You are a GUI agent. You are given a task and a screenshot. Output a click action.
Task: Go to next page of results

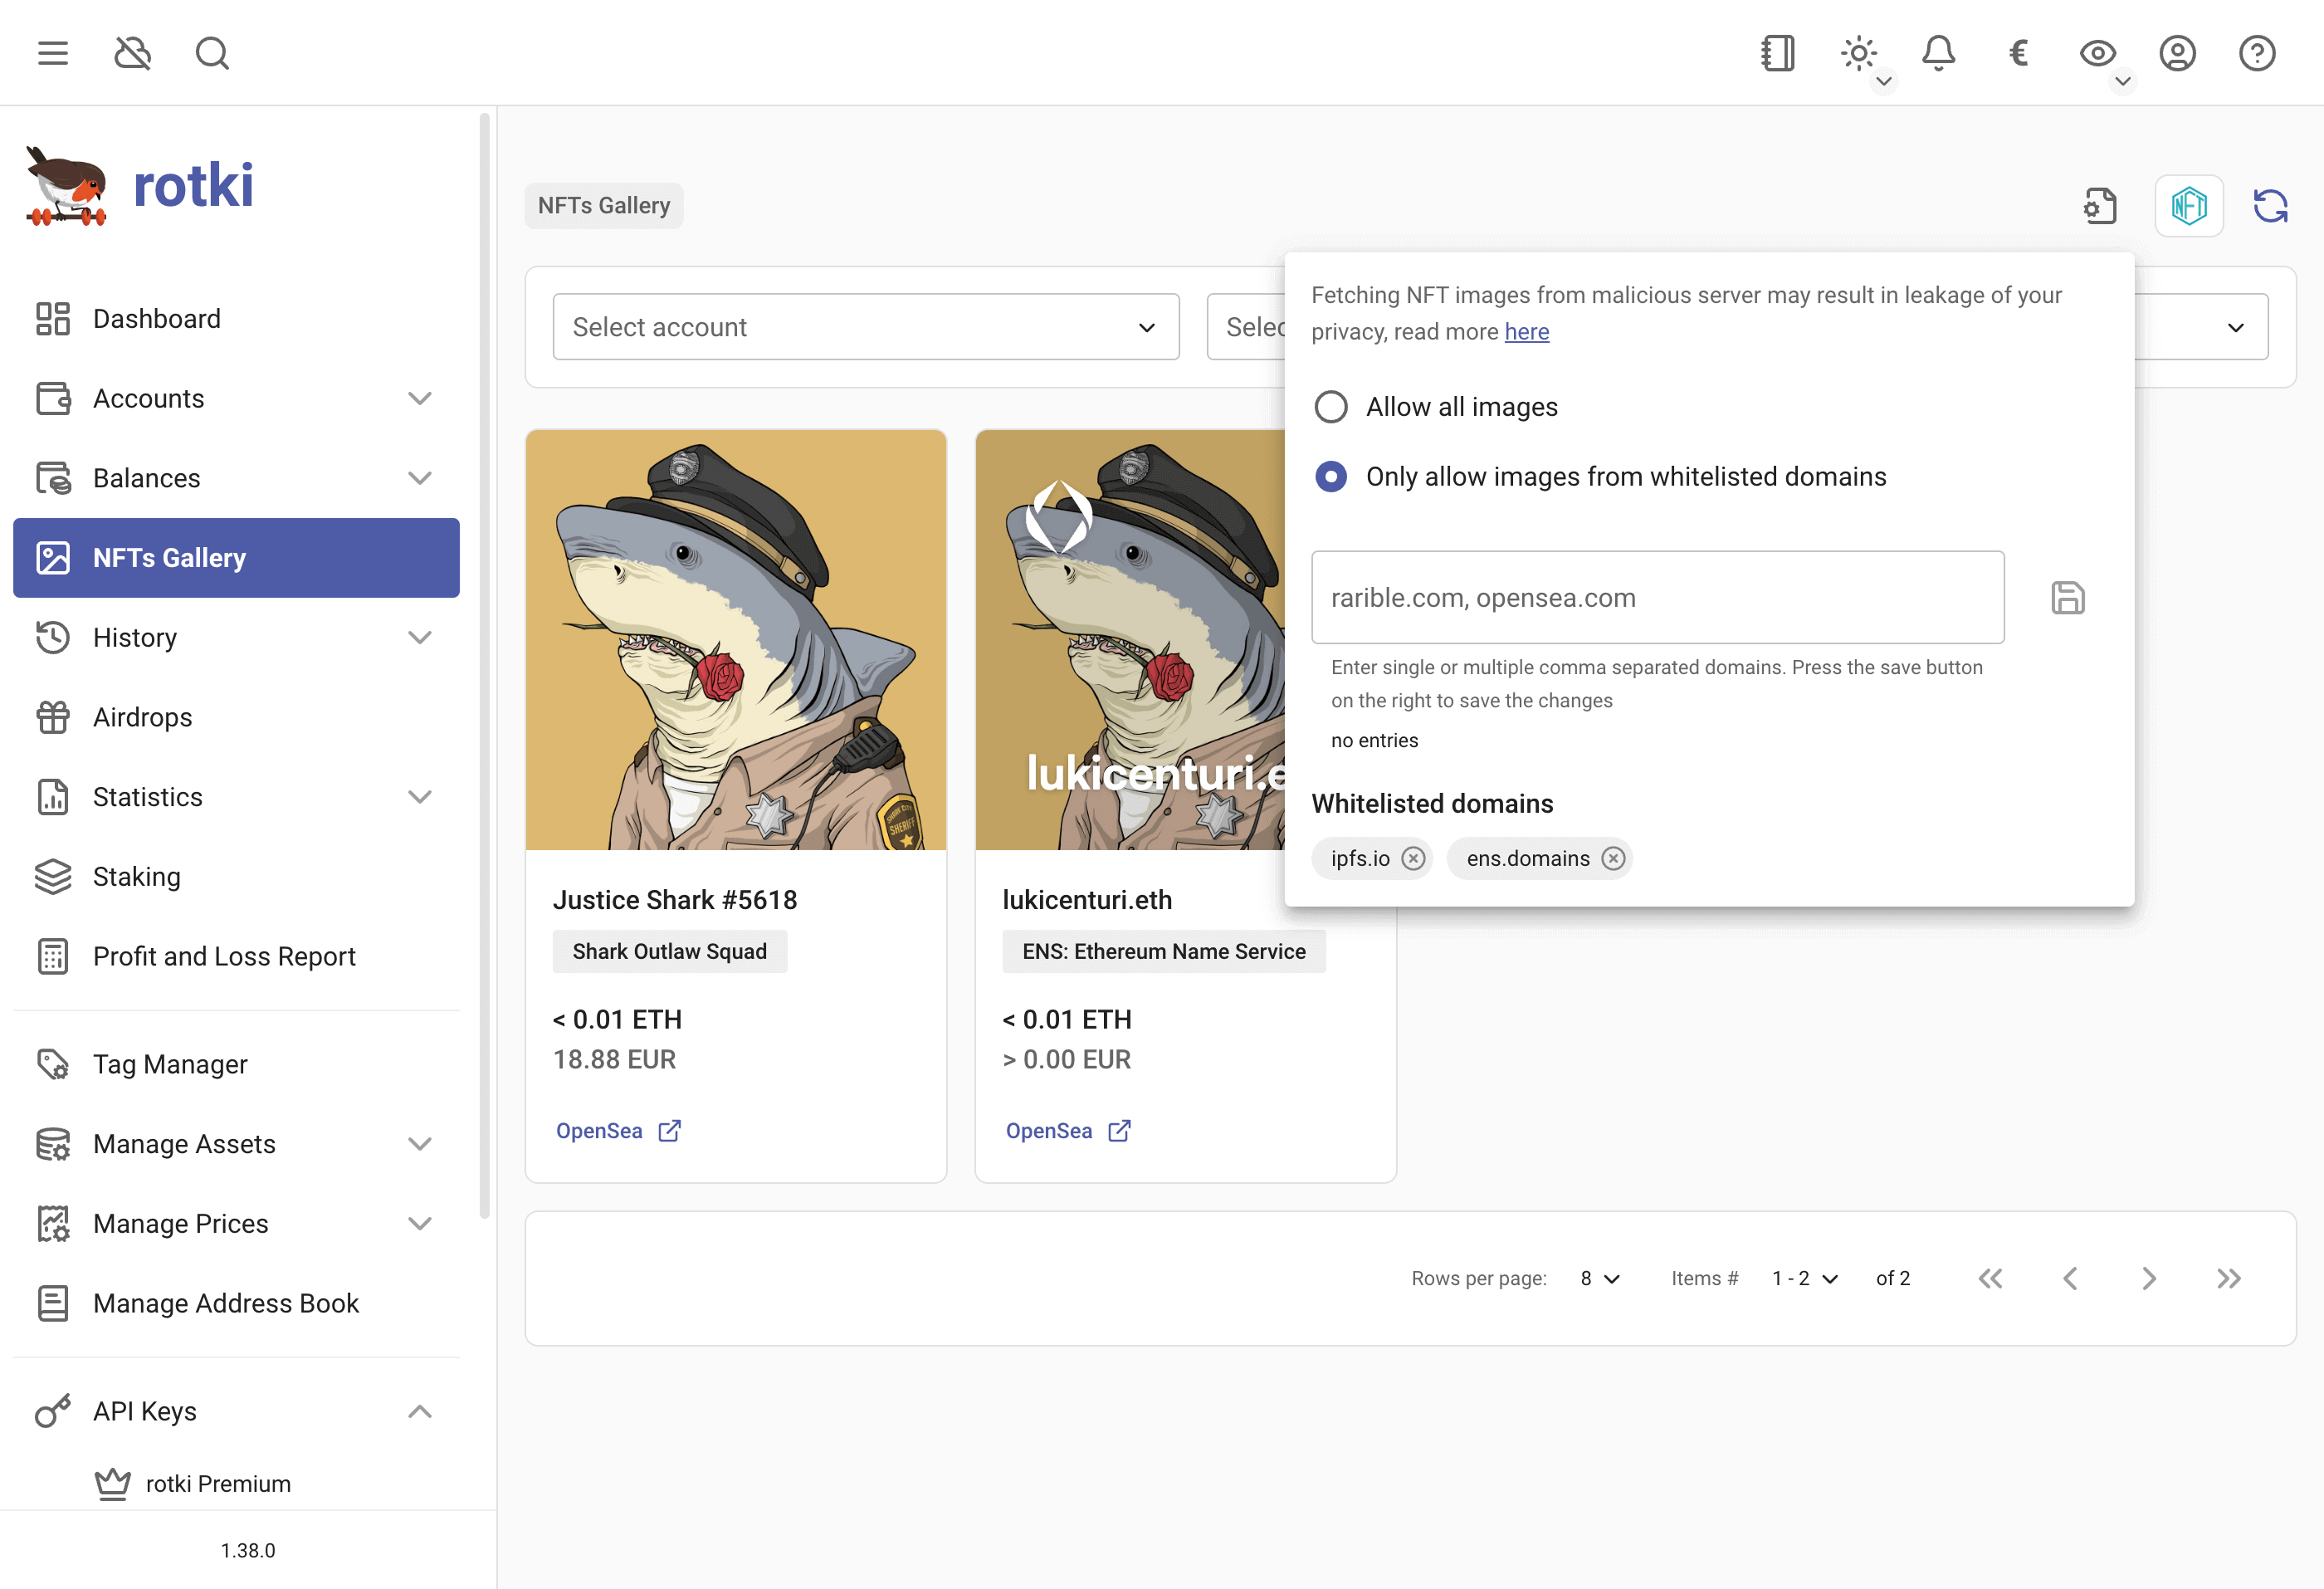2149,1278
